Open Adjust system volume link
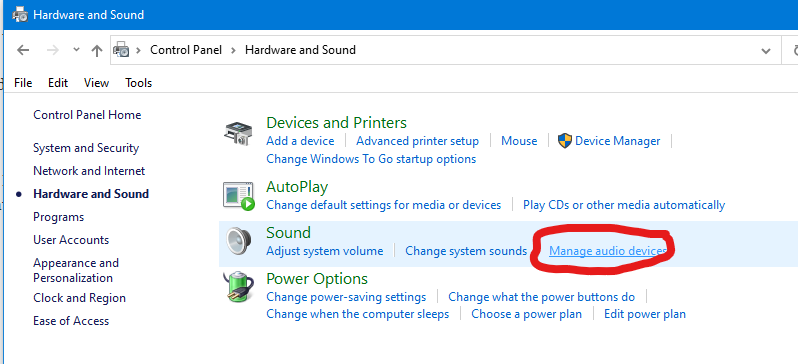The width and height of the screenshot is (798, 364). [x=325, y=251]
